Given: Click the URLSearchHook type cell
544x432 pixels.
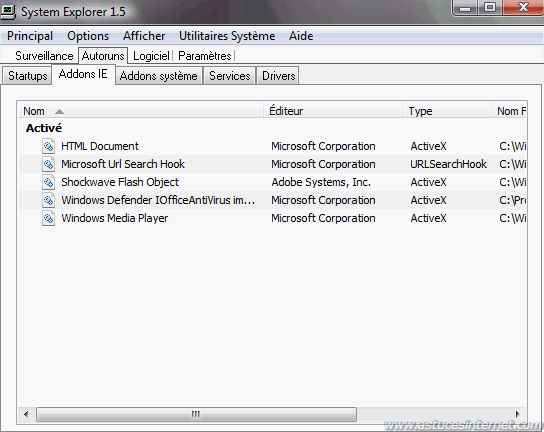Looking at the screenshot, I should (449, 164).
